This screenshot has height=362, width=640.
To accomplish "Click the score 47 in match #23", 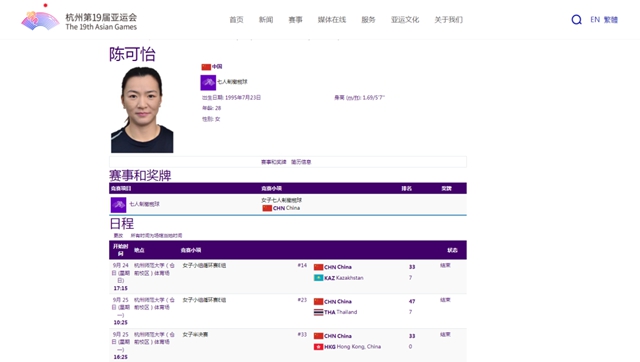I will (x=412, y=302).
